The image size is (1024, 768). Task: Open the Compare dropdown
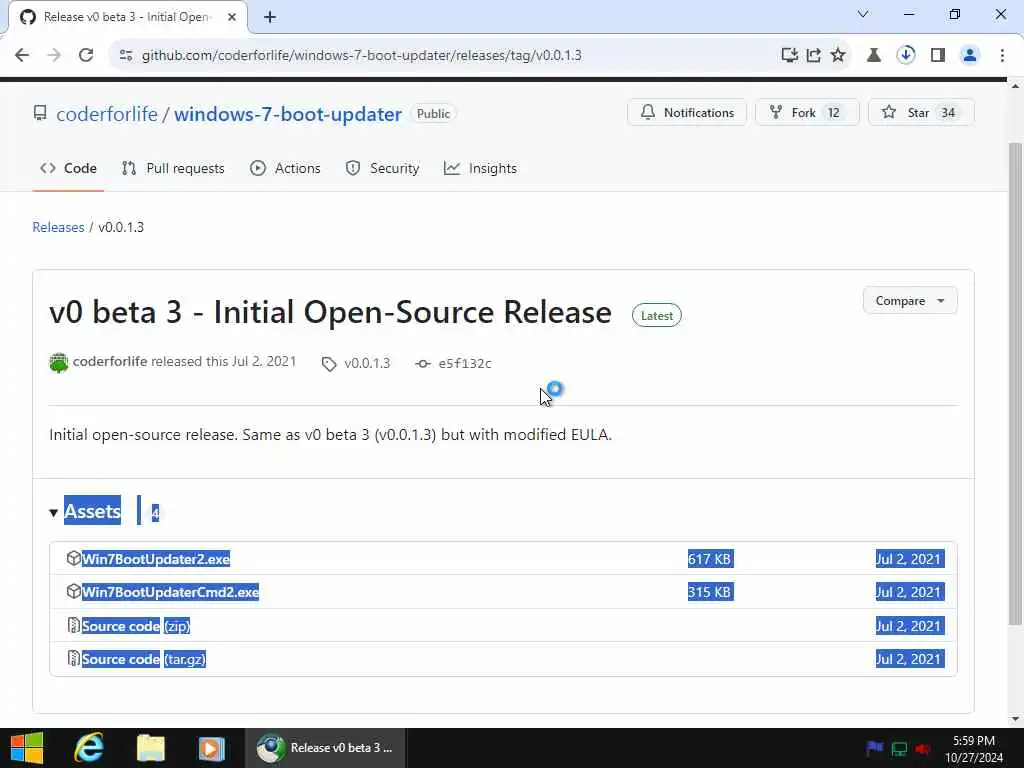[910, 300]
